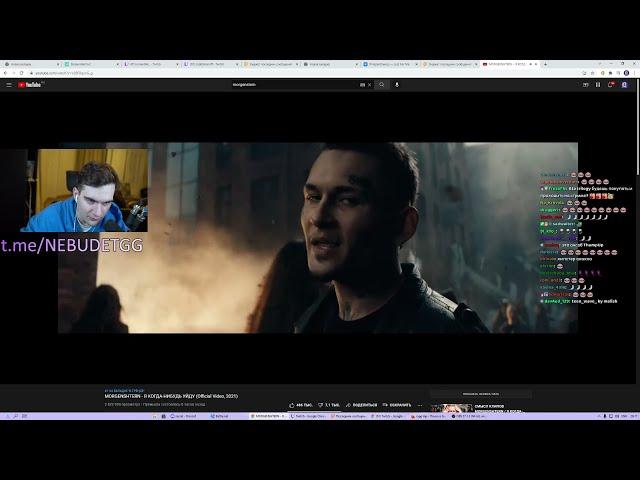Start voice search with microphone icon

click(x=397, y=85)
